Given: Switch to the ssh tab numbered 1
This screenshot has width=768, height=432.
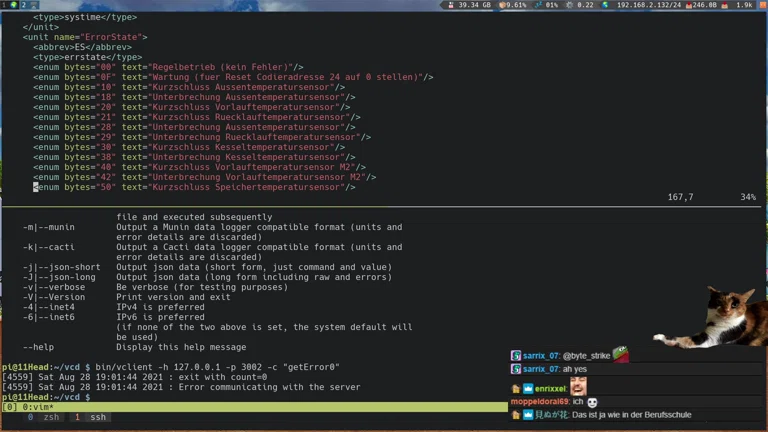Looking at the screenshot, I should coord(91,417).
